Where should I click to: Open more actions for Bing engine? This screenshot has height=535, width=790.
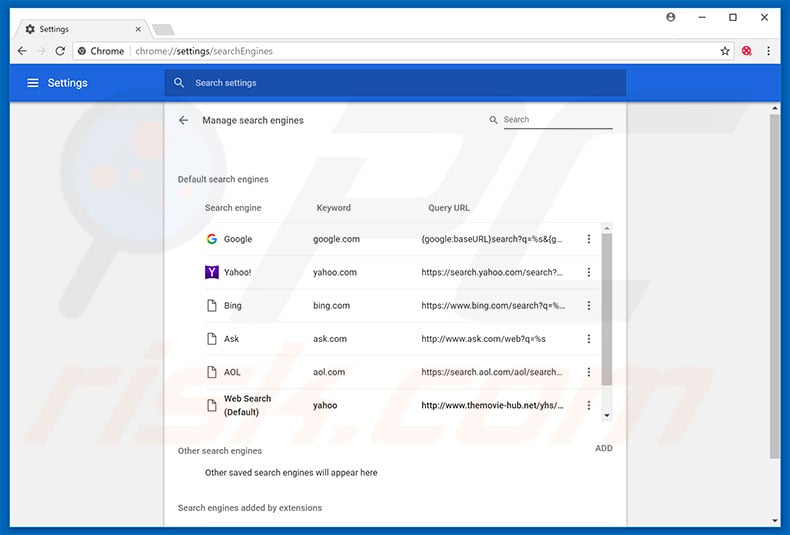(x=588, y=305)
